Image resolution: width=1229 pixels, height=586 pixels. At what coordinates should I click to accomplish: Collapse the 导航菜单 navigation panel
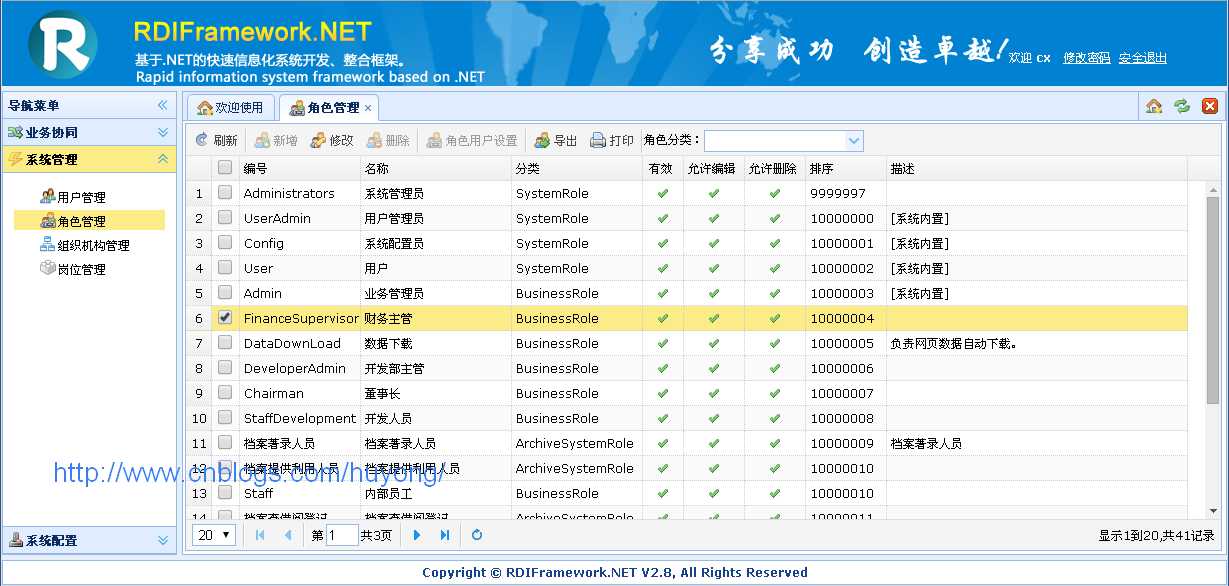coord(162,105)
